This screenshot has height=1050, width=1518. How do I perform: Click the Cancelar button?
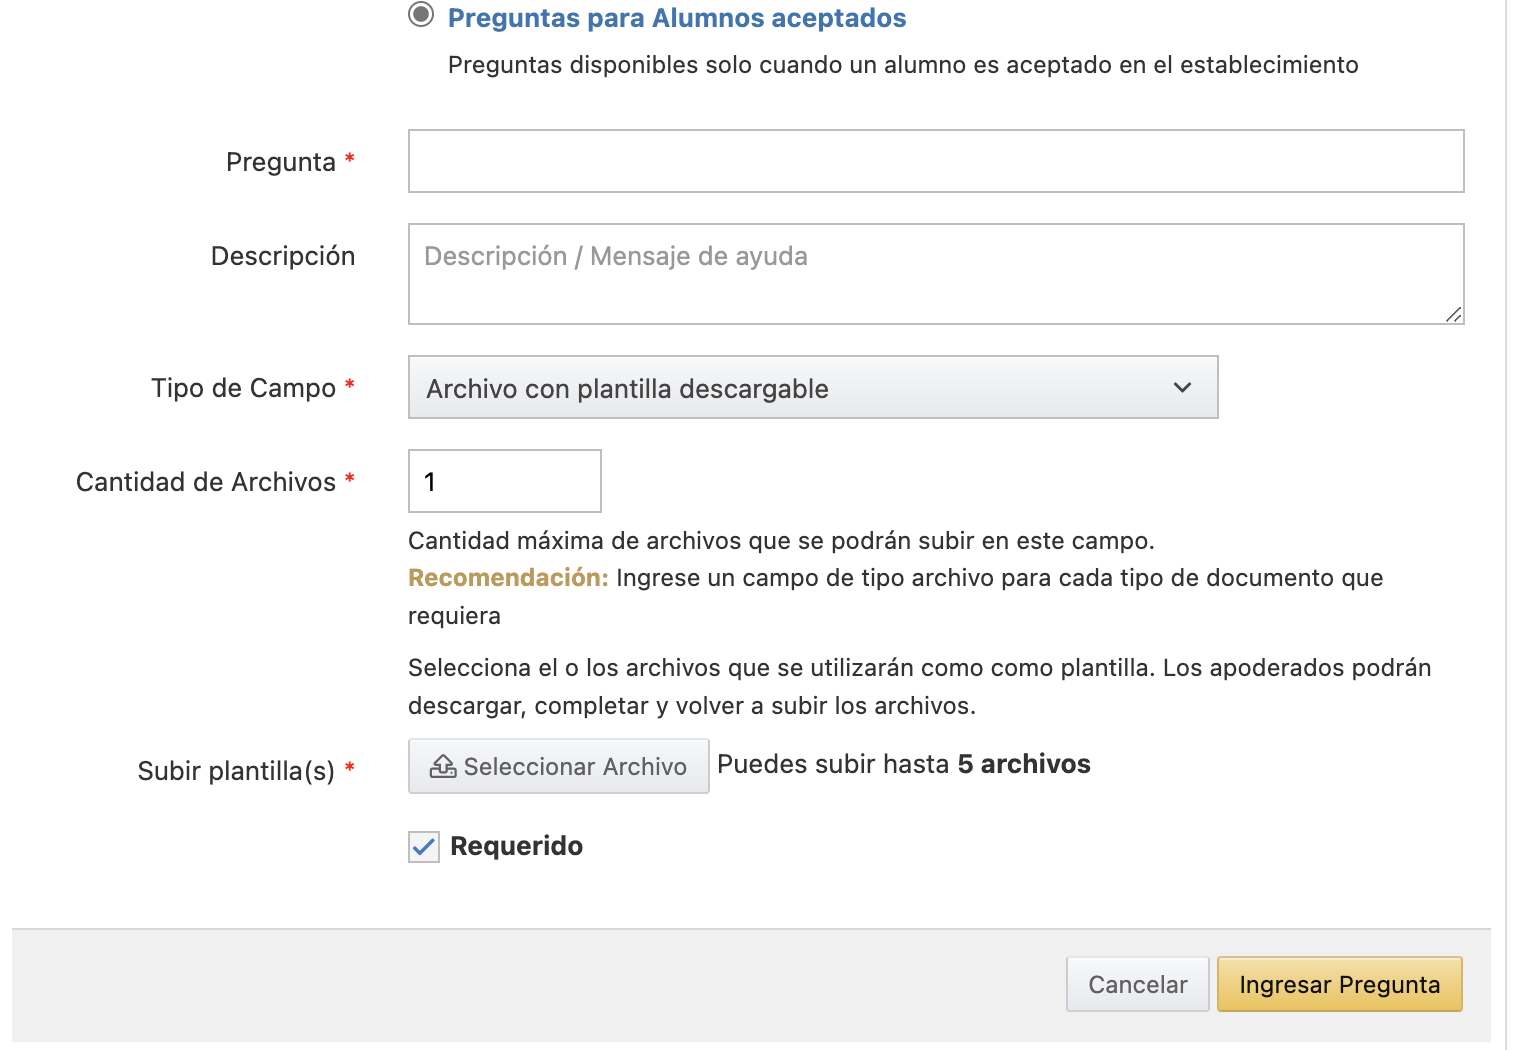pyautogui.click(x=1137, y=985)
